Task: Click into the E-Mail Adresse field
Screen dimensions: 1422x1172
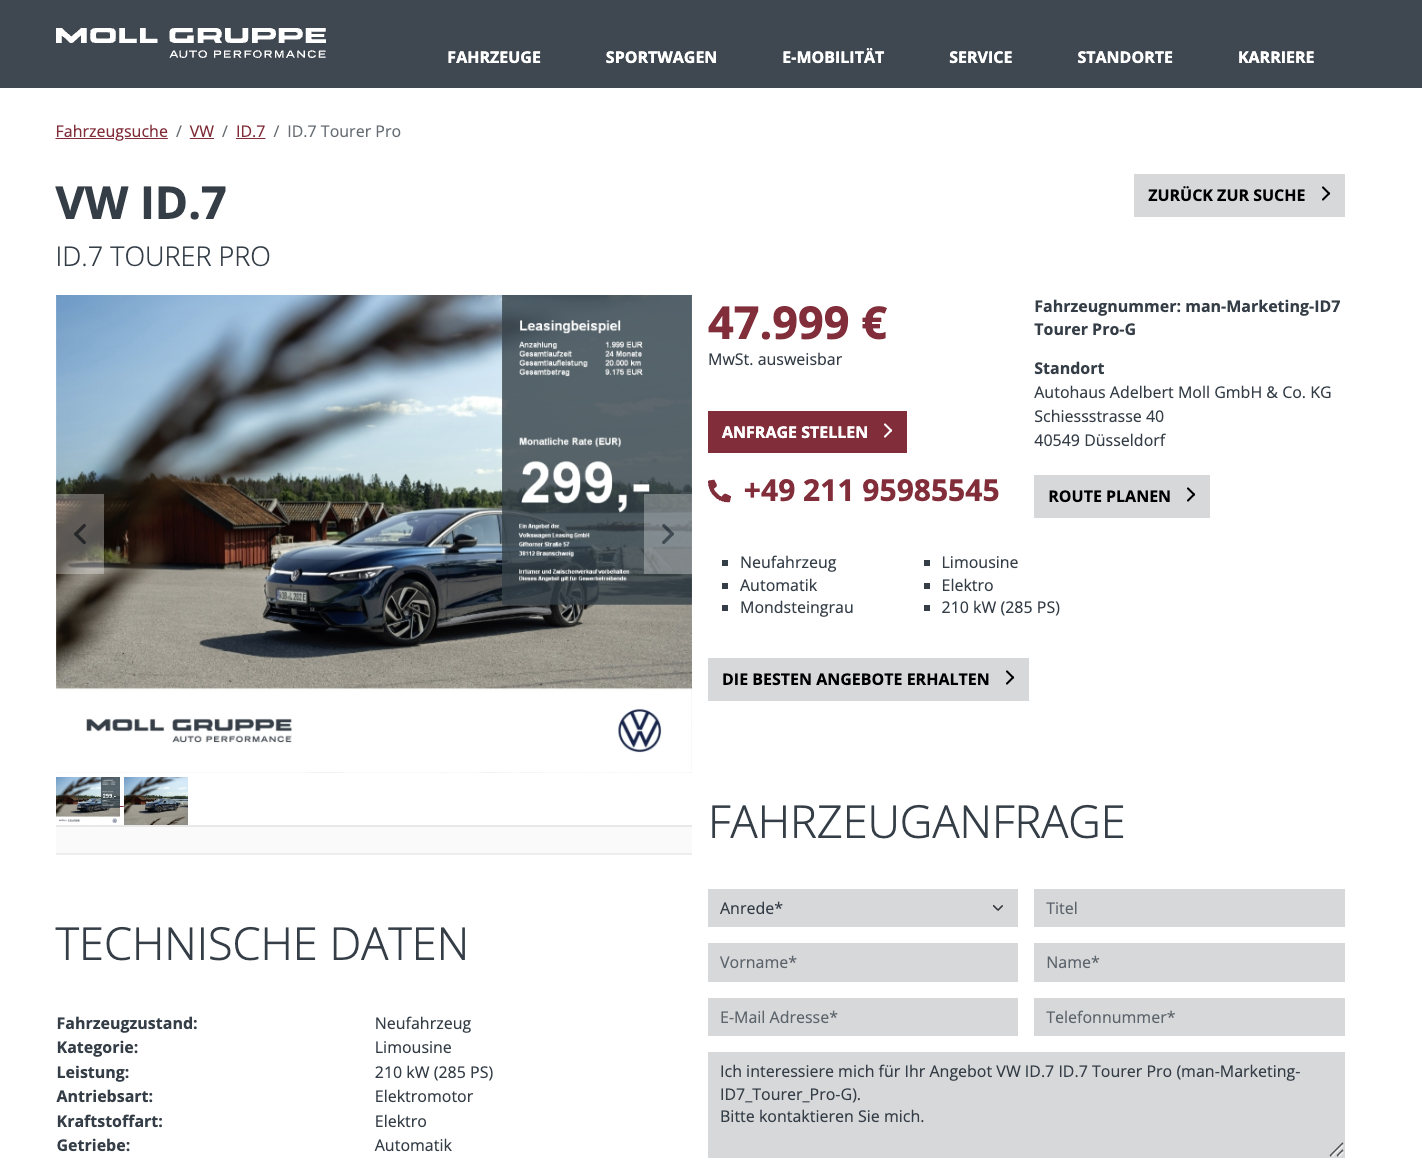Action: [x=862, y=1017]
